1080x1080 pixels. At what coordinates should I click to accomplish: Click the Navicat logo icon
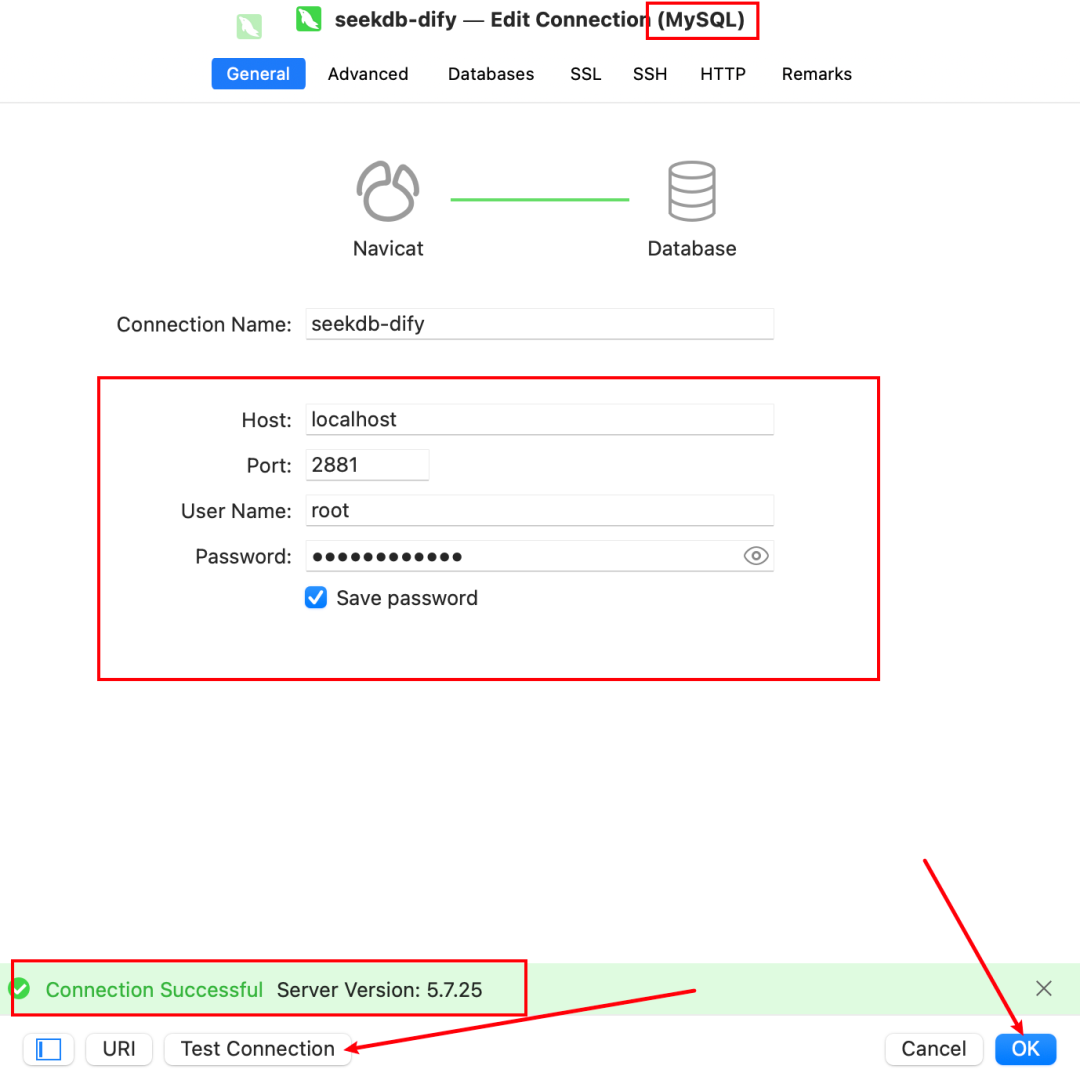pos(388,191)
